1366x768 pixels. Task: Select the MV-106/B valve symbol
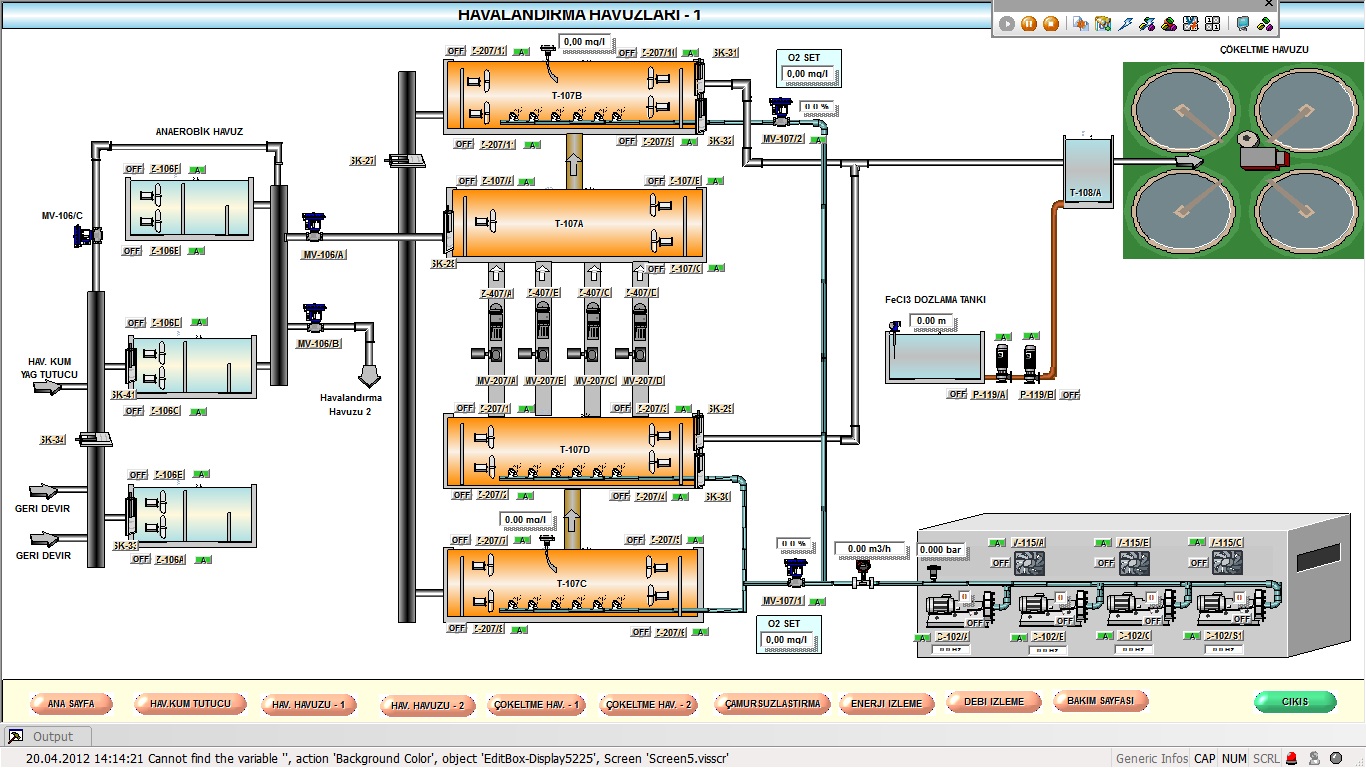315,317
